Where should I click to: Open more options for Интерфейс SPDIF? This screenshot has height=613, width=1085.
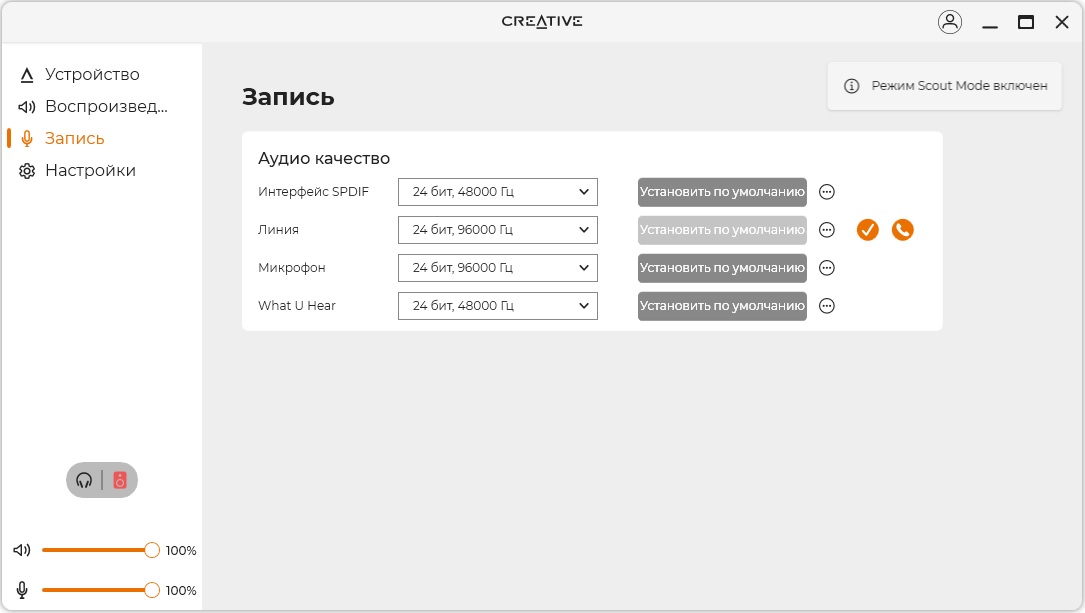(827, 192)
